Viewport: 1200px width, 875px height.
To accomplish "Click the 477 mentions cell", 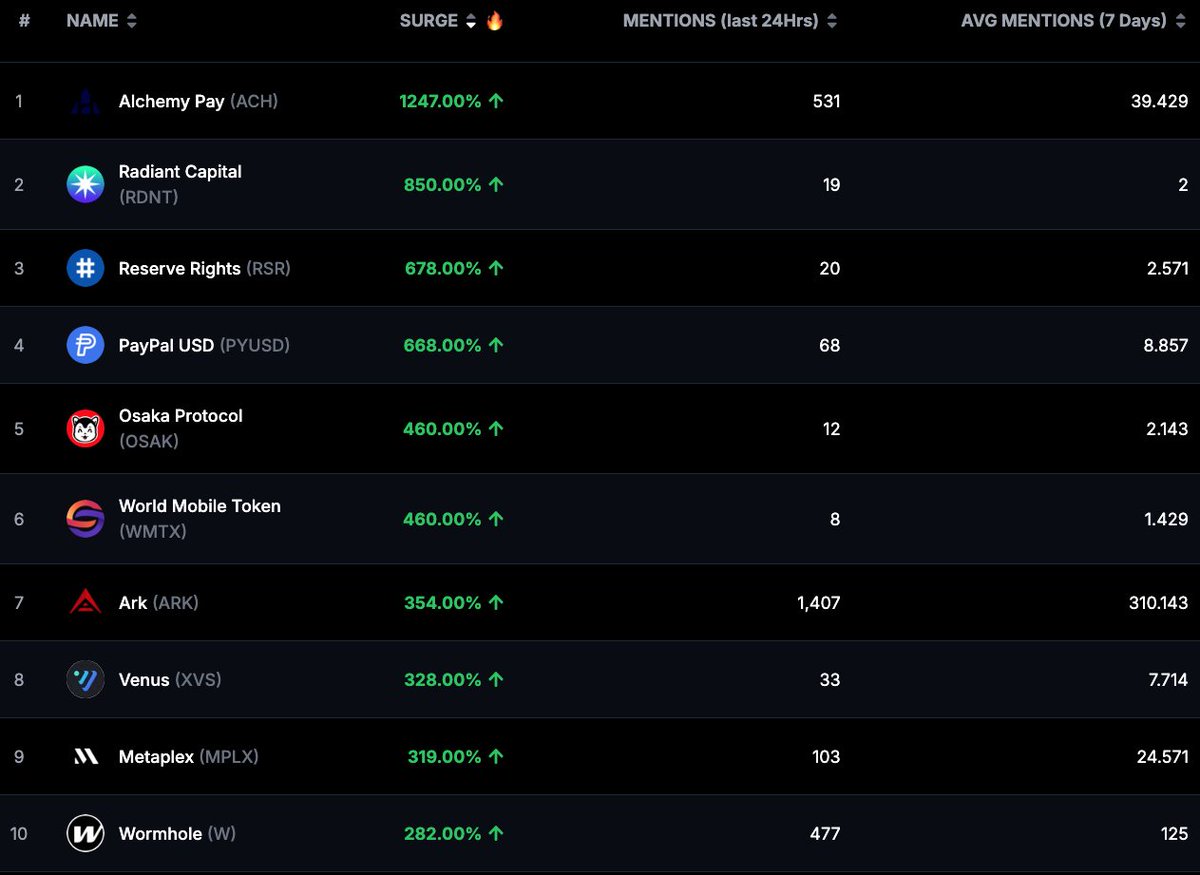I will pos(825,834).
